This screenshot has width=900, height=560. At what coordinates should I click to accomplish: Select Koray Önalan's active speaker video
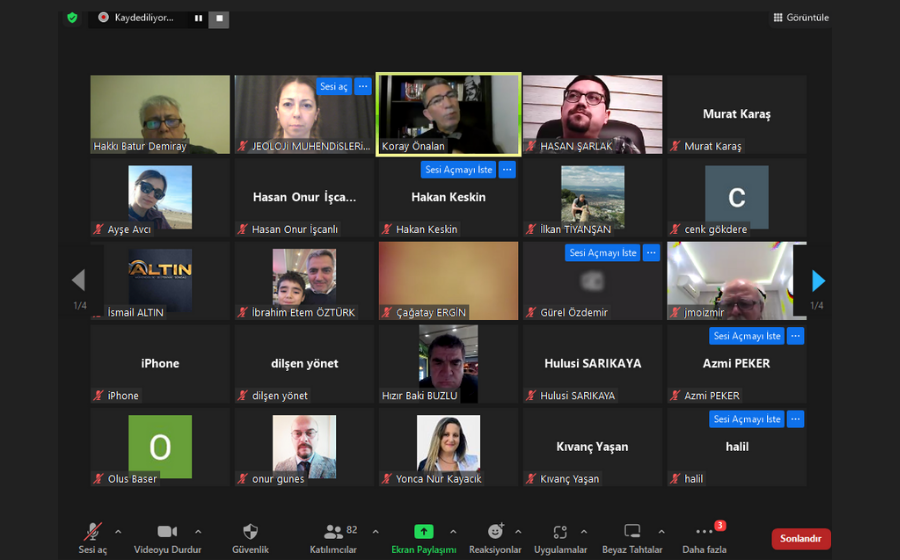pyautogui.click(x=448, y=114)
